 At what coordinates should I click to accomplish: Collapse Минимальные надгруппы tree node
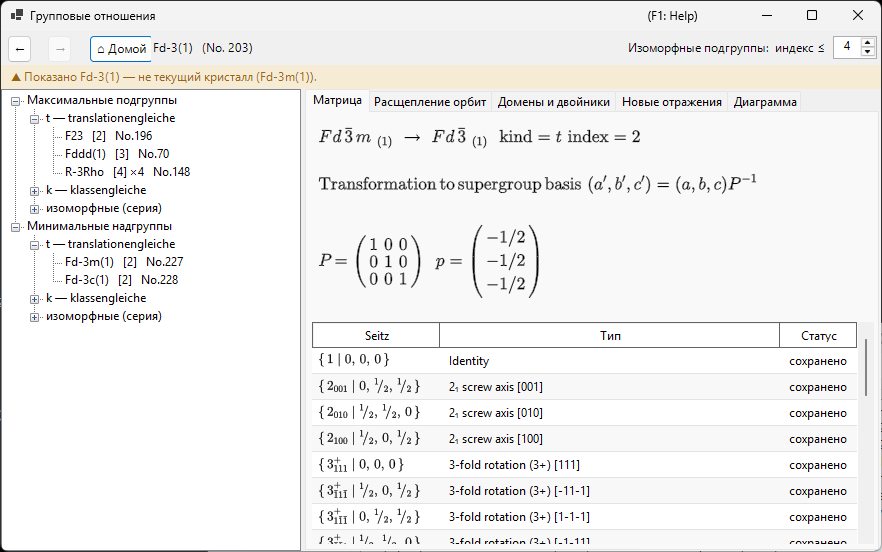[x=16, y=227]
